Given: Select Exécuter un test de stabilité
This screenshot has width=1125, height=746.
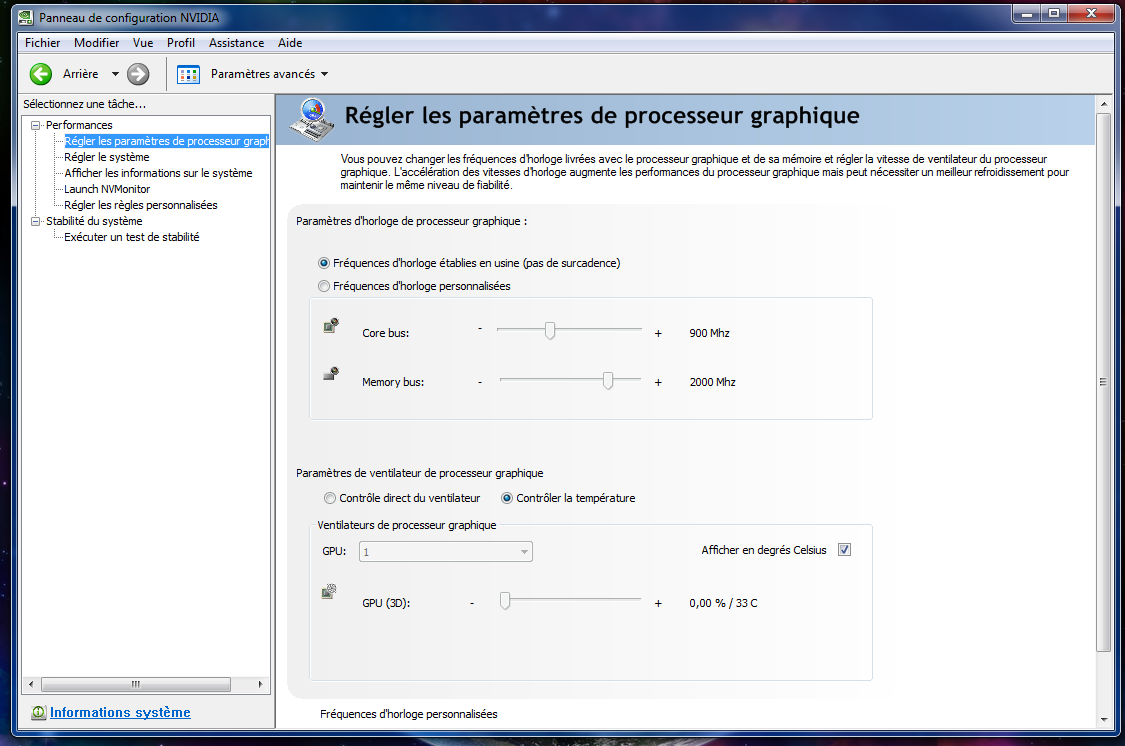Looking at the screenshot, I should [131, 237].
